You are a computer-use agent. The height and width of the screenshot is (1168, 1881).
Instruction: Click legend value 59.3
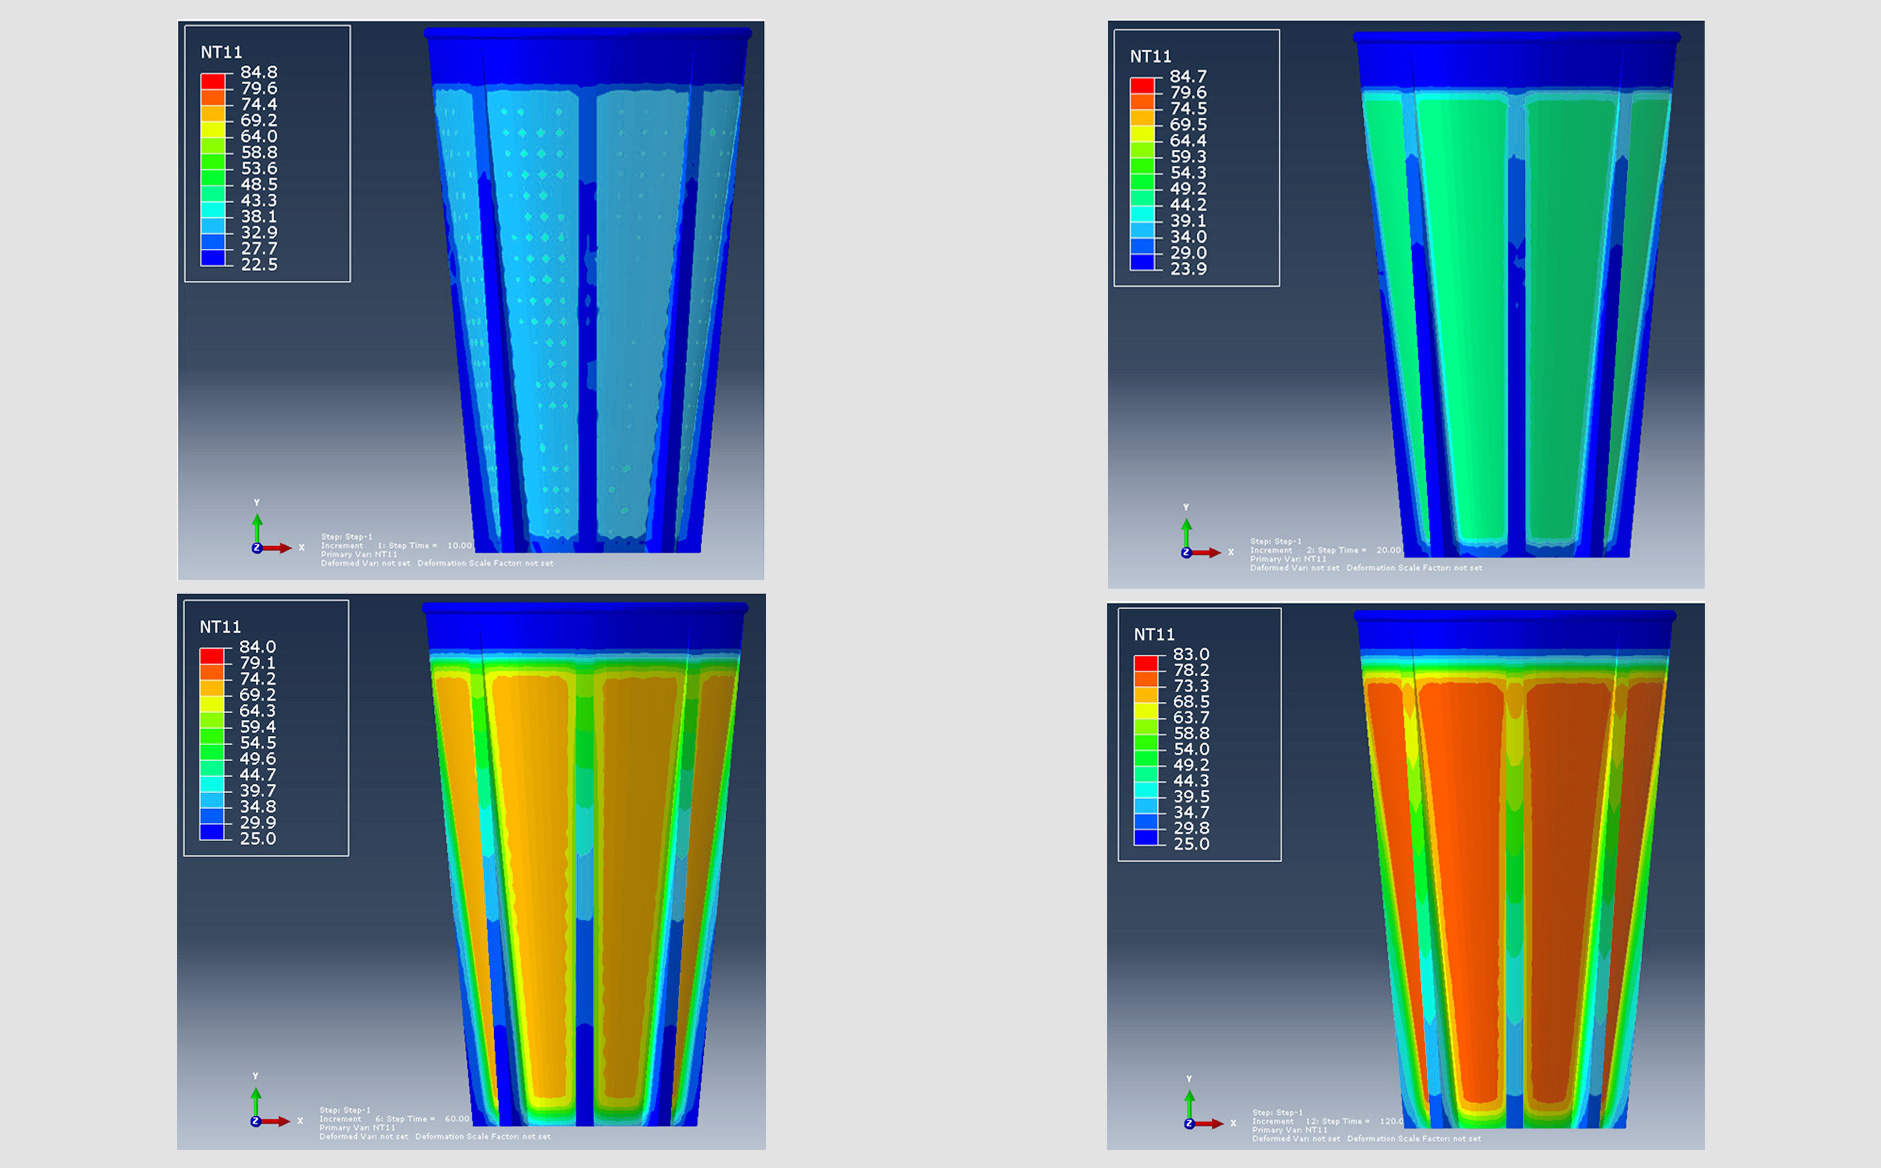coord(1189,156)
